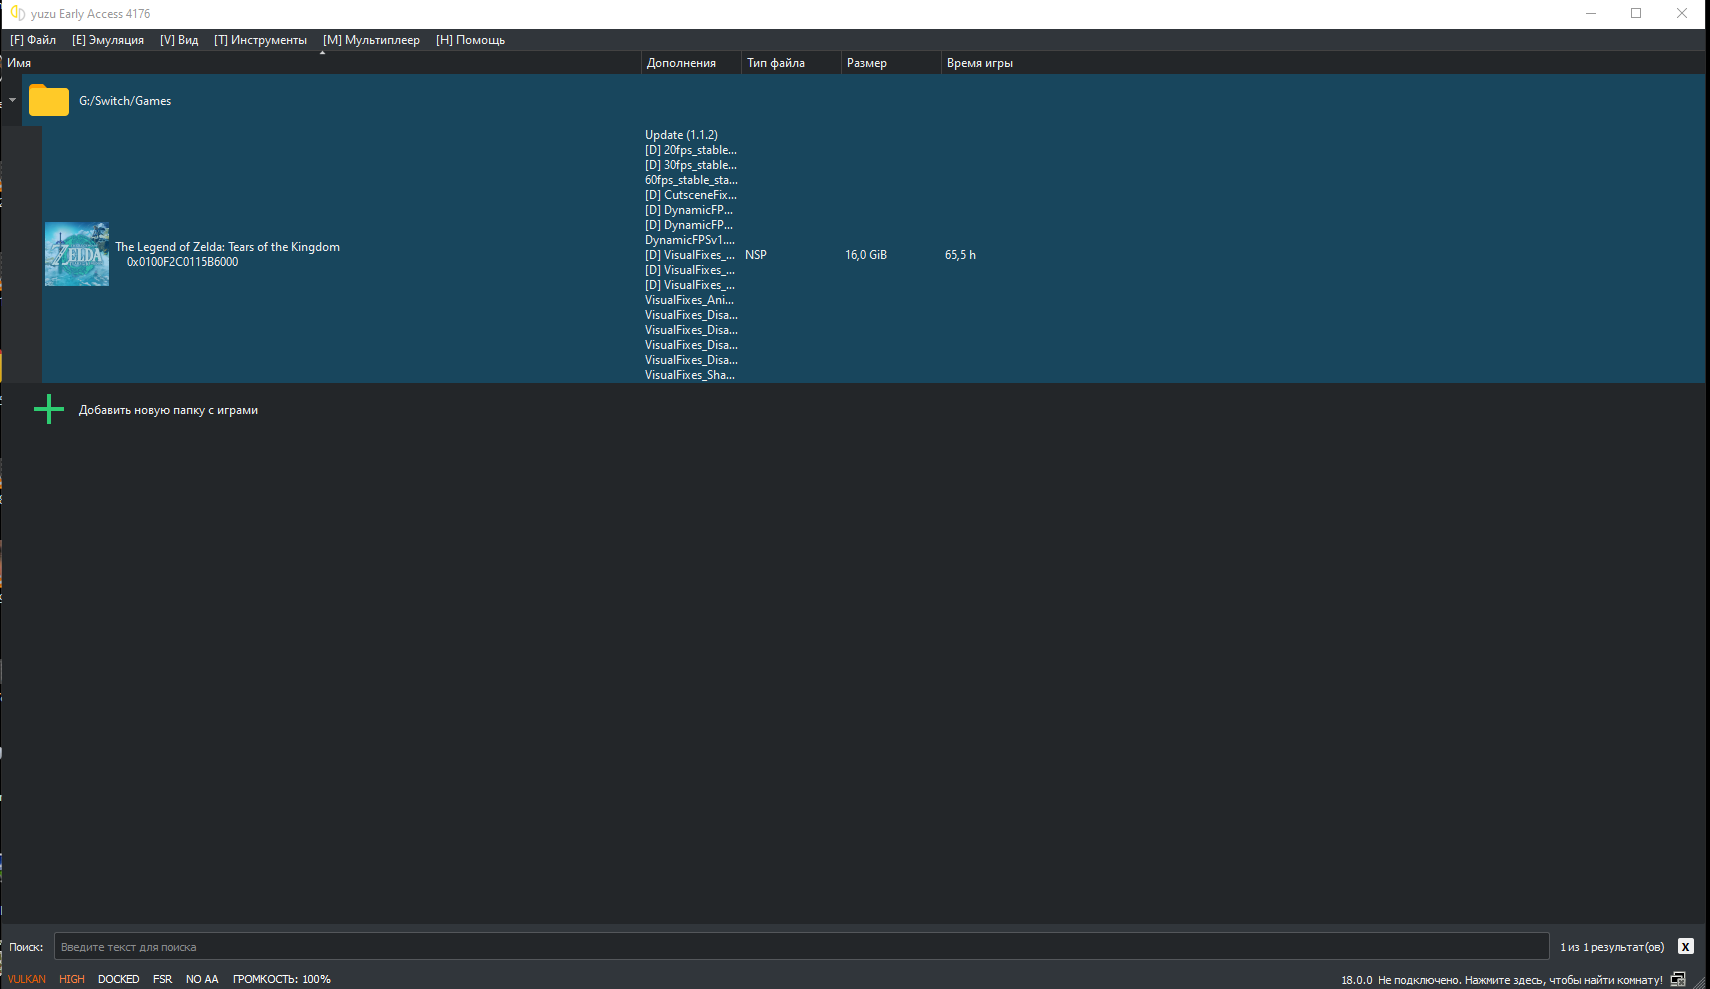The image size is (1710, 989).
Task: Click 'Добавить новую папку с играми'
Action: [168, 410]
